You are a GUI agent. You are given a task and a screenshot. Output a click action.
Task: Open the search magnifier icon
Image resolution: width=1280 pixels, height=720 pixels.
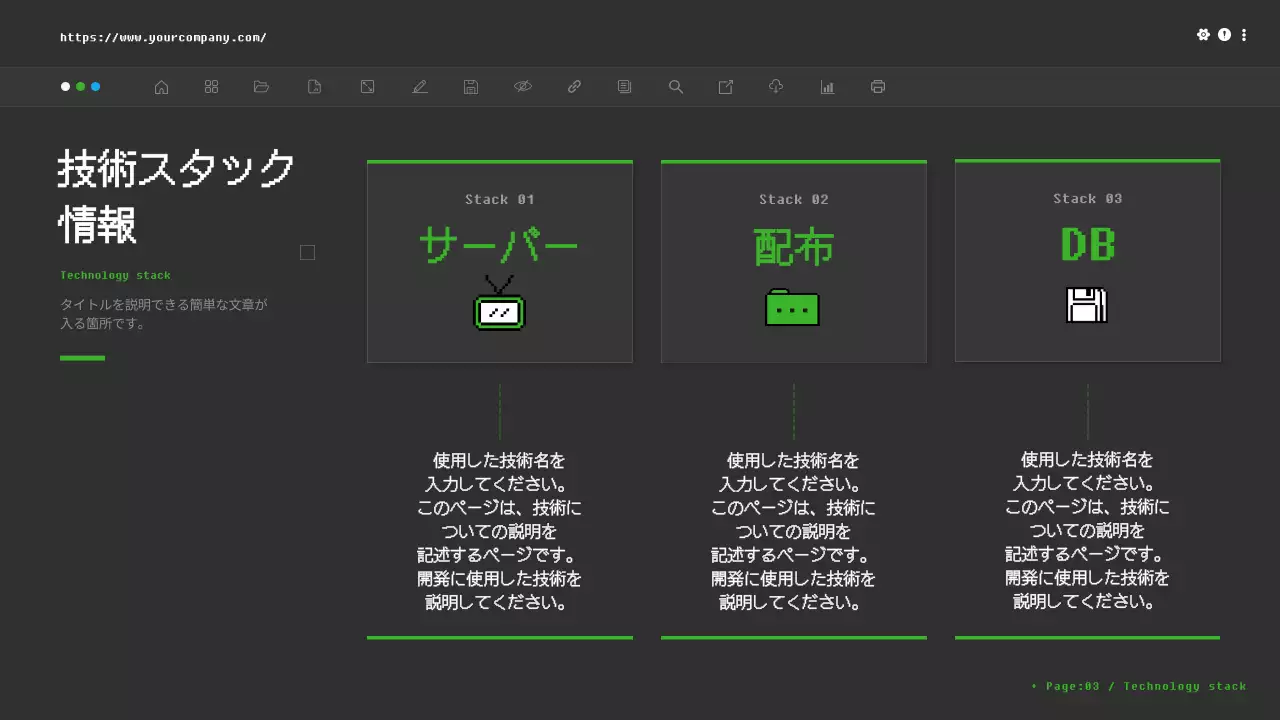[x=675, y=87]
